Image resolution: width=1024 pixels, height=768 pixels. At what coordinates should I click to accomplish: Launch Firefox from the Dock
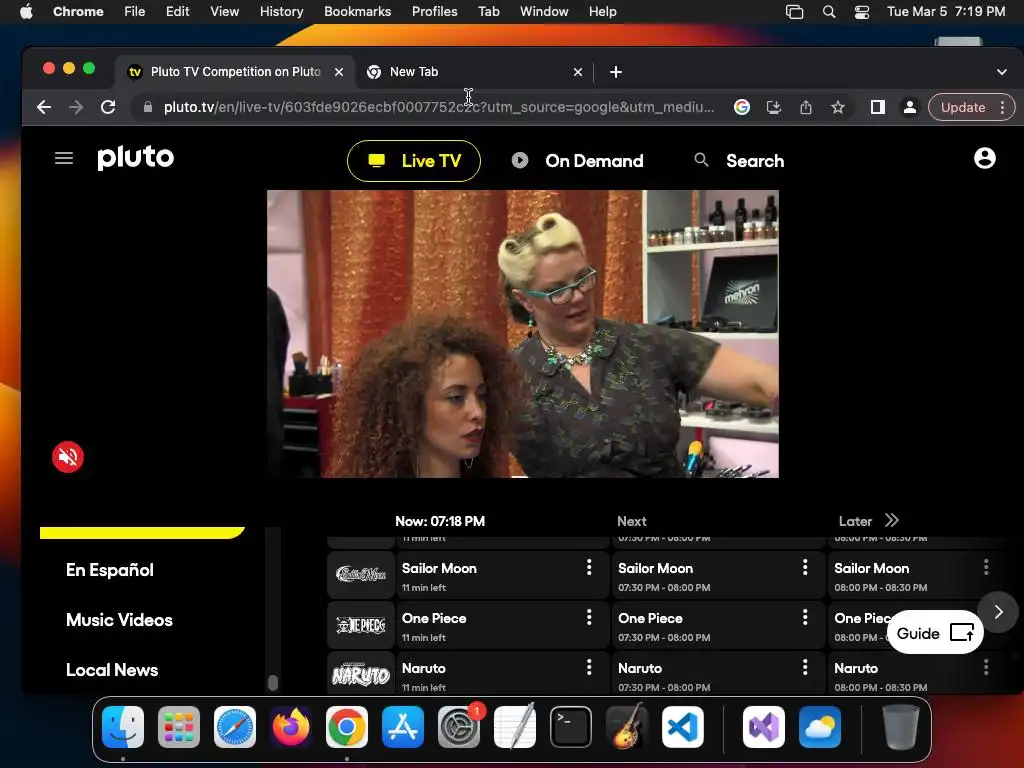(291, 727)
